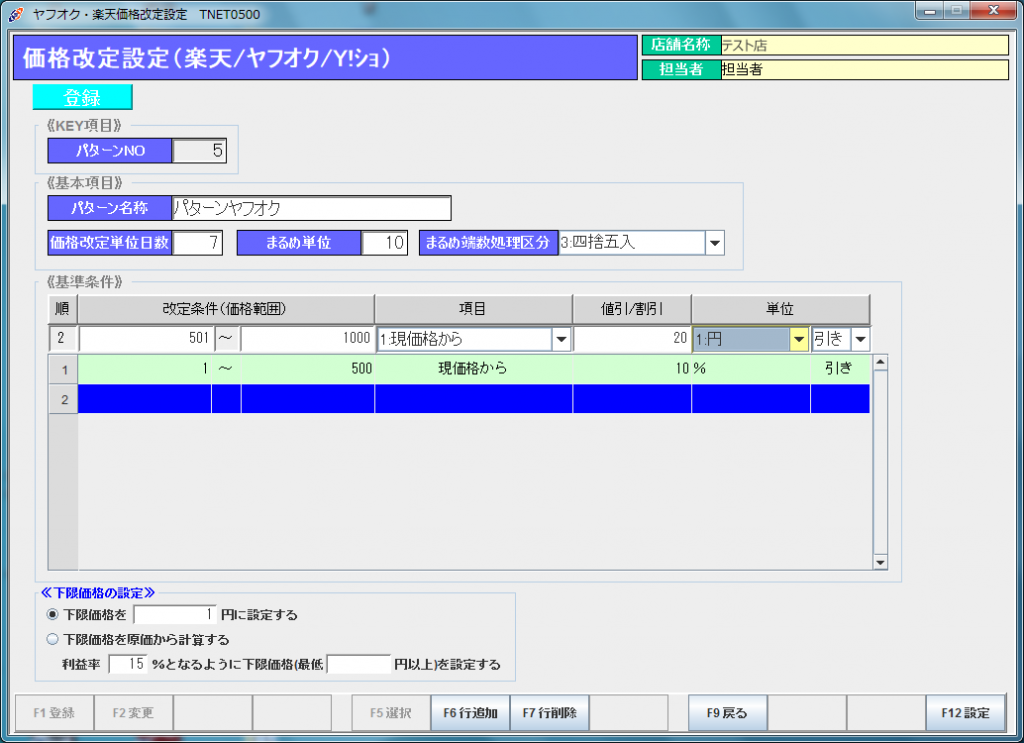
Task: Click the cyan 登録 button
Action: [82, 97]
